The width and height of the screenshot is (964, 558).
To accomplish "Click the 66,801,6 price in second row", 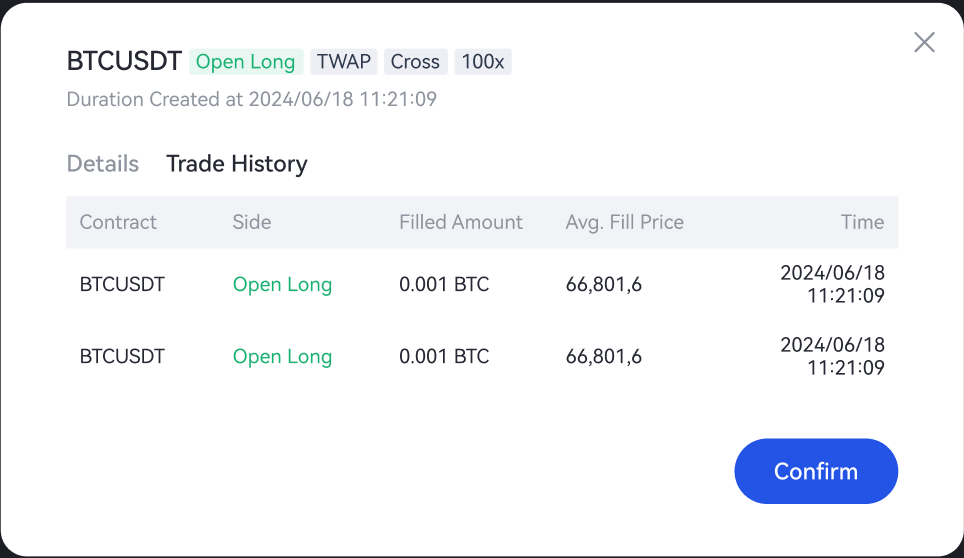I will pyautogui.click(x=604, y=357).
